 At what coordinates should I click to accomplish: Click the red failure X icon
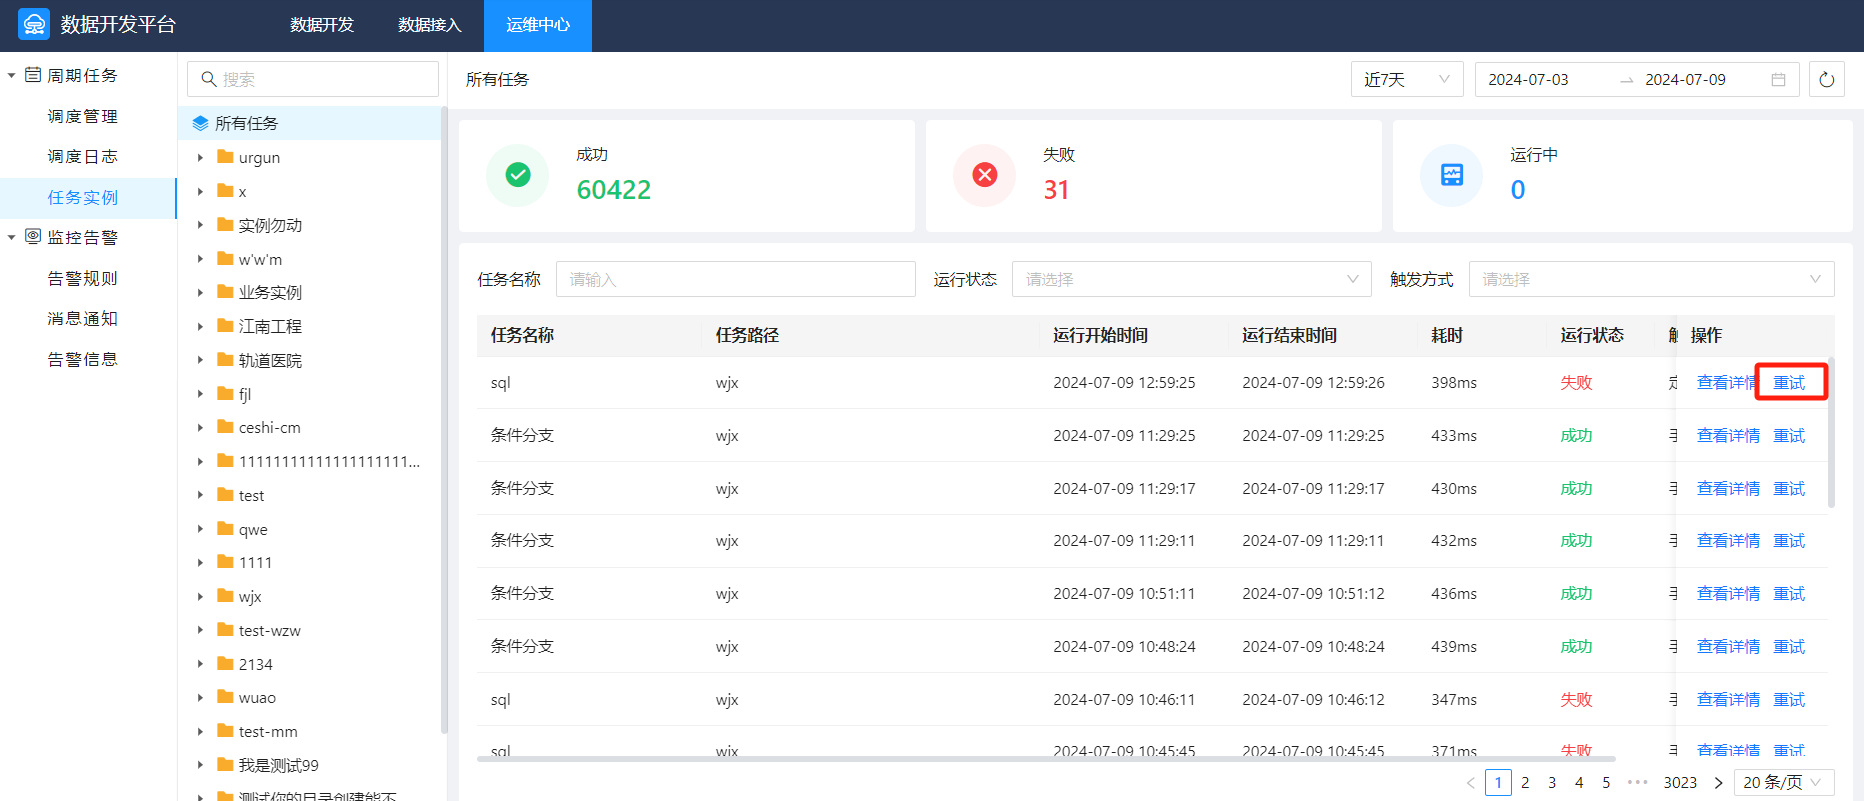pyautogui.click(x=985, y=176)
